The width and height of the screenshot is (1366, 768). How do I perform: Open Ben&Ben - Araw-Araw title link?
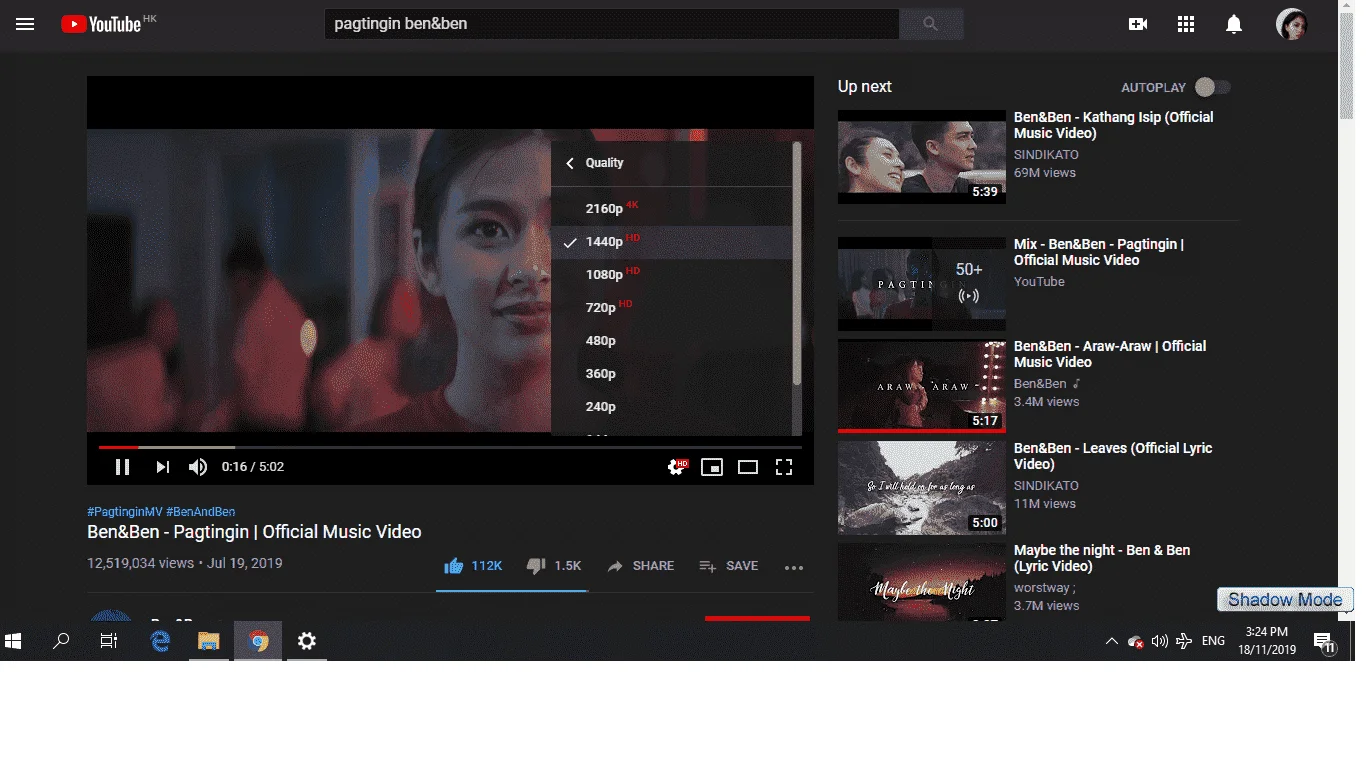(x=1110, y=354)
